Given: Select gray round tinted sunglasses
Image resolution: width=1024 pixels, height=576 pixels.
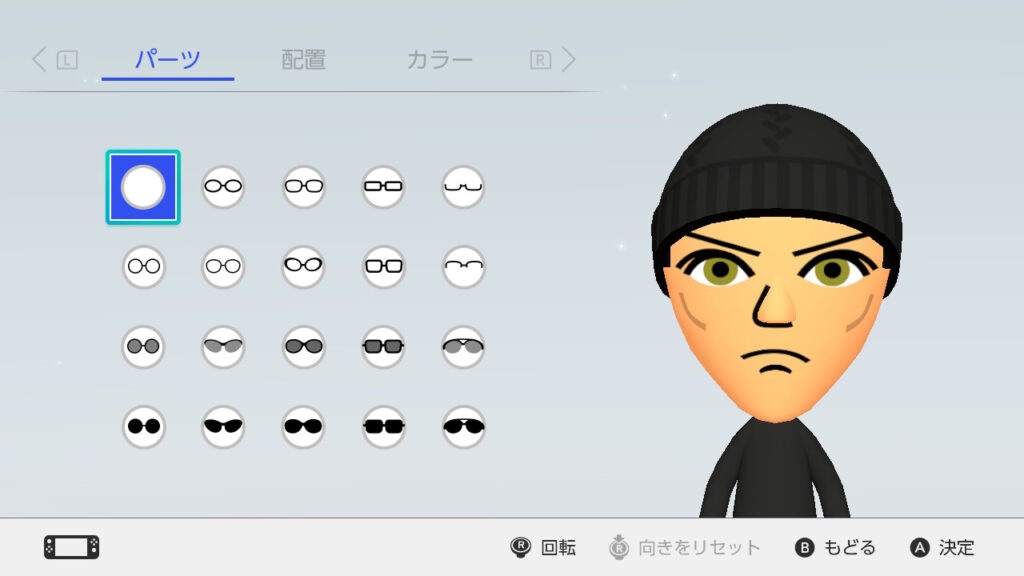Looking at the screenshot, I should 143,347.
